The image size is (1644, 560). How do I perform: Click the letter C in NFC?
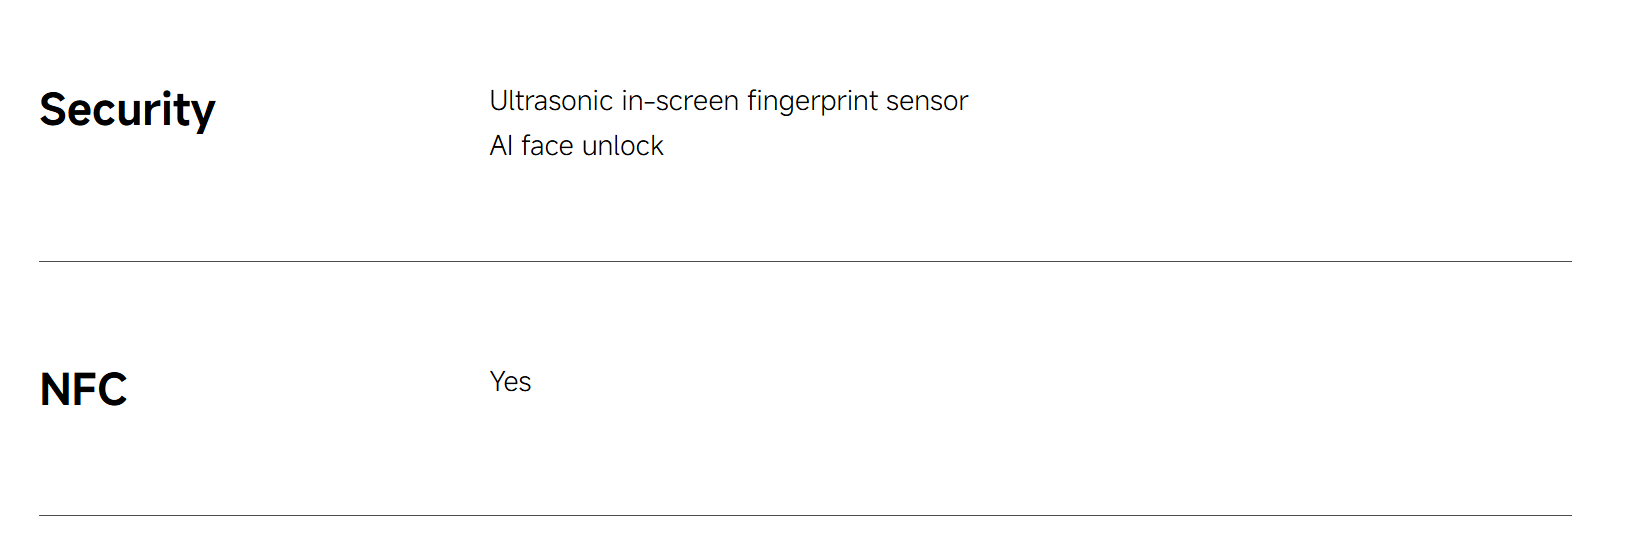tap(112, 390)
